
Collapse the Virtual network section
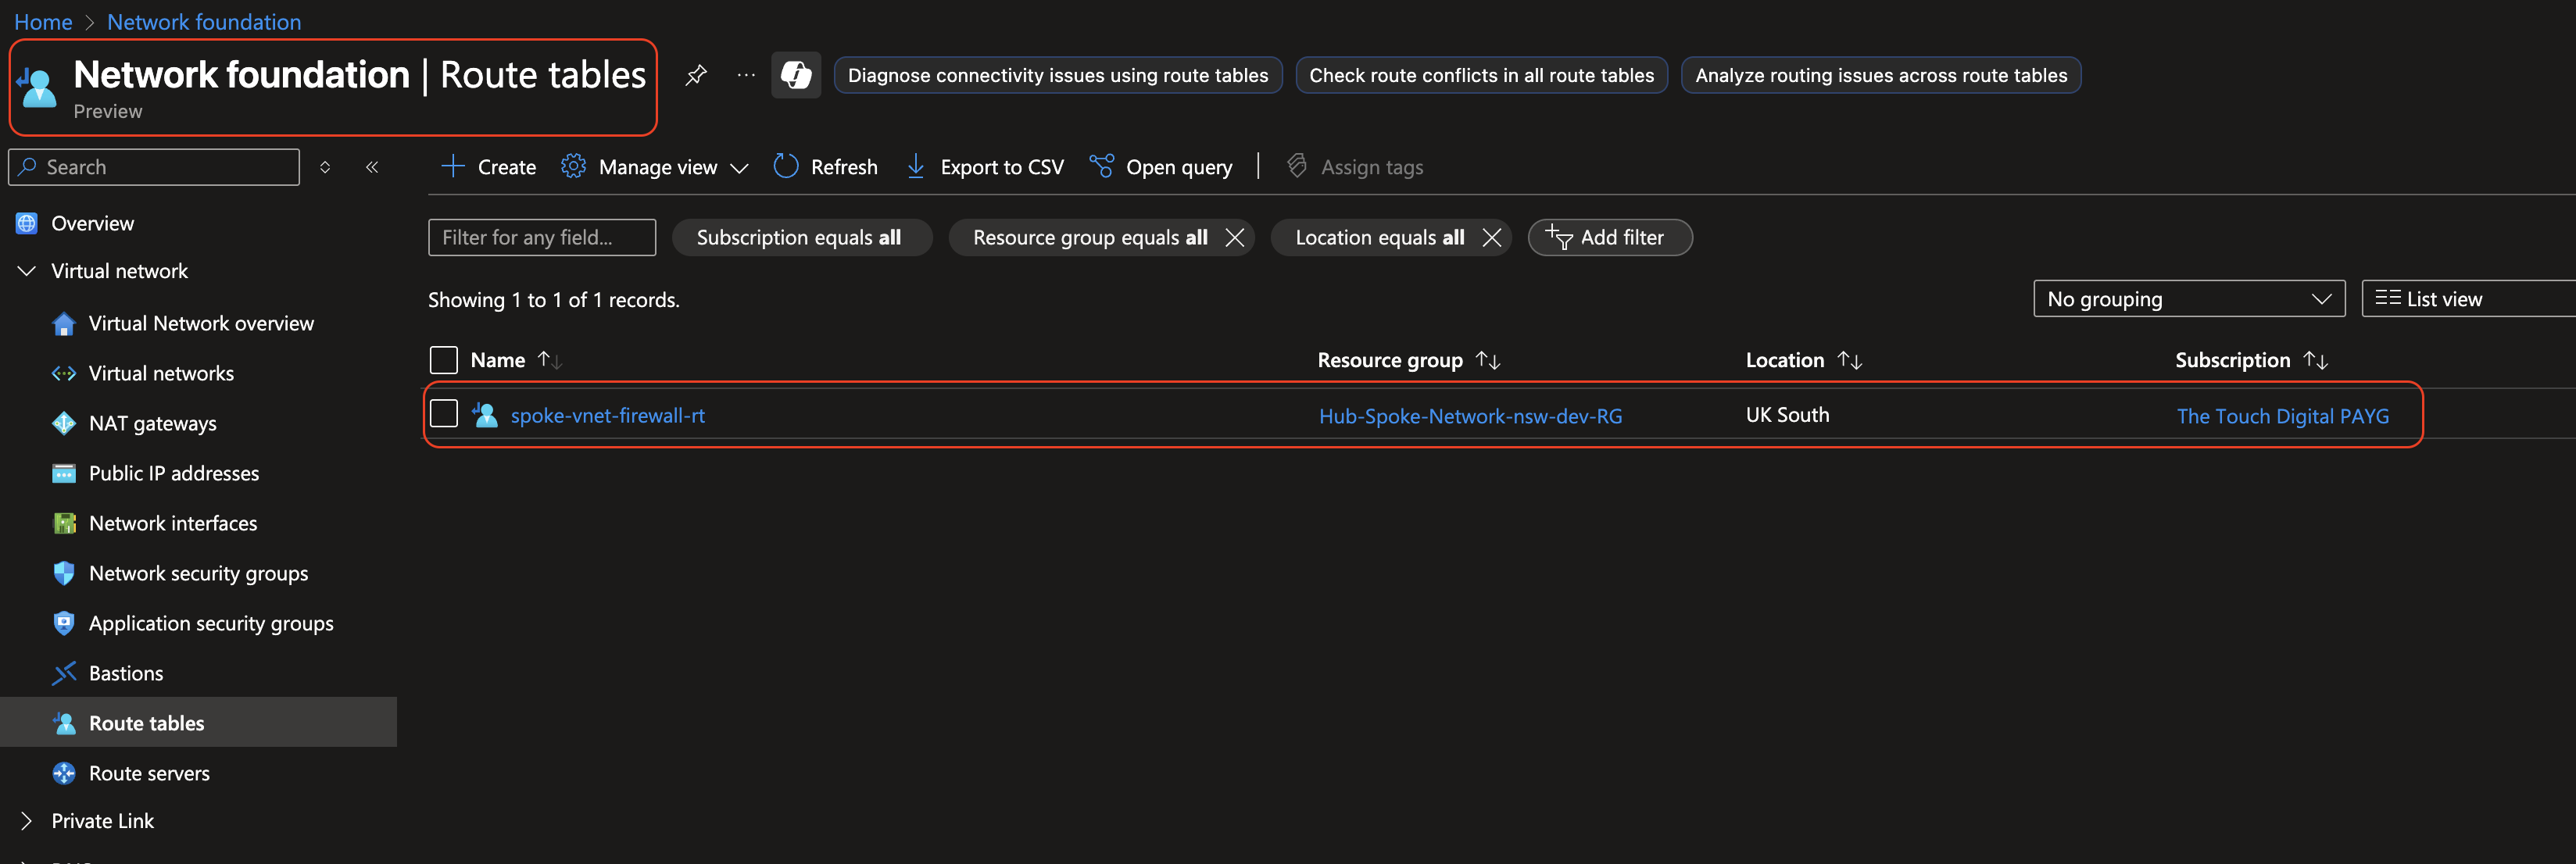click(26, 271)
